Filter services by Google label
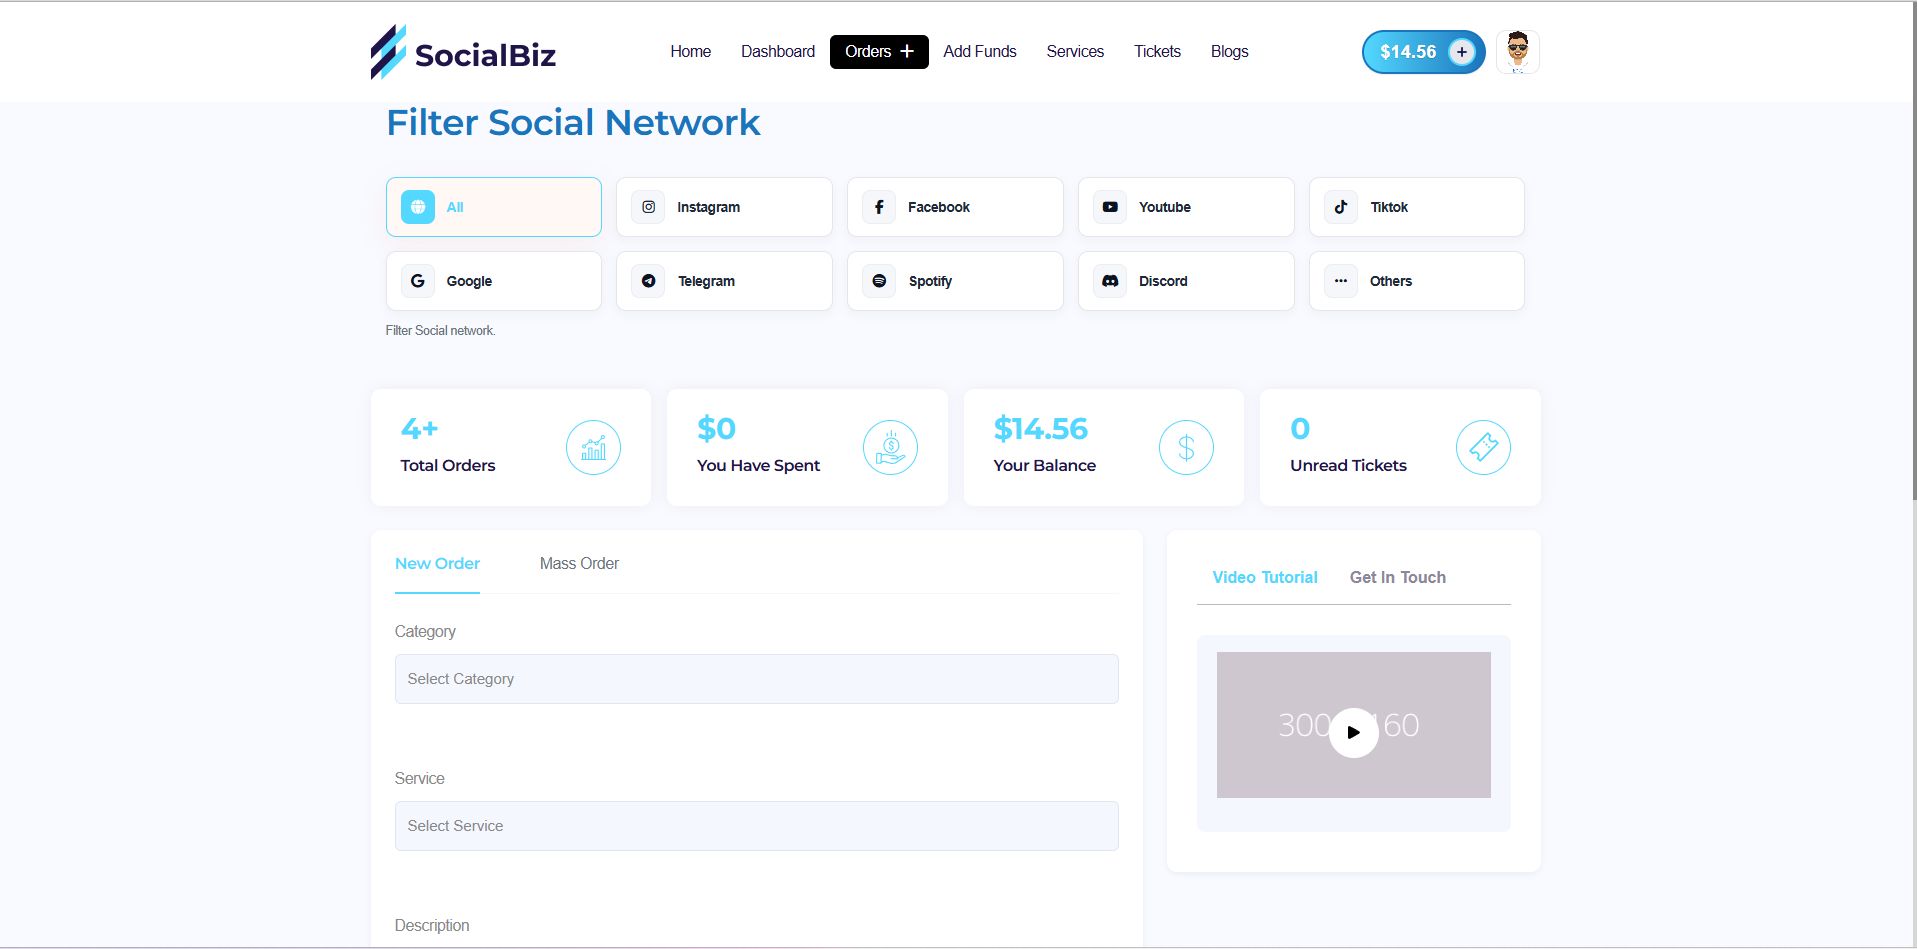This screenshot has width=1917, height=949. pos(469,281)
